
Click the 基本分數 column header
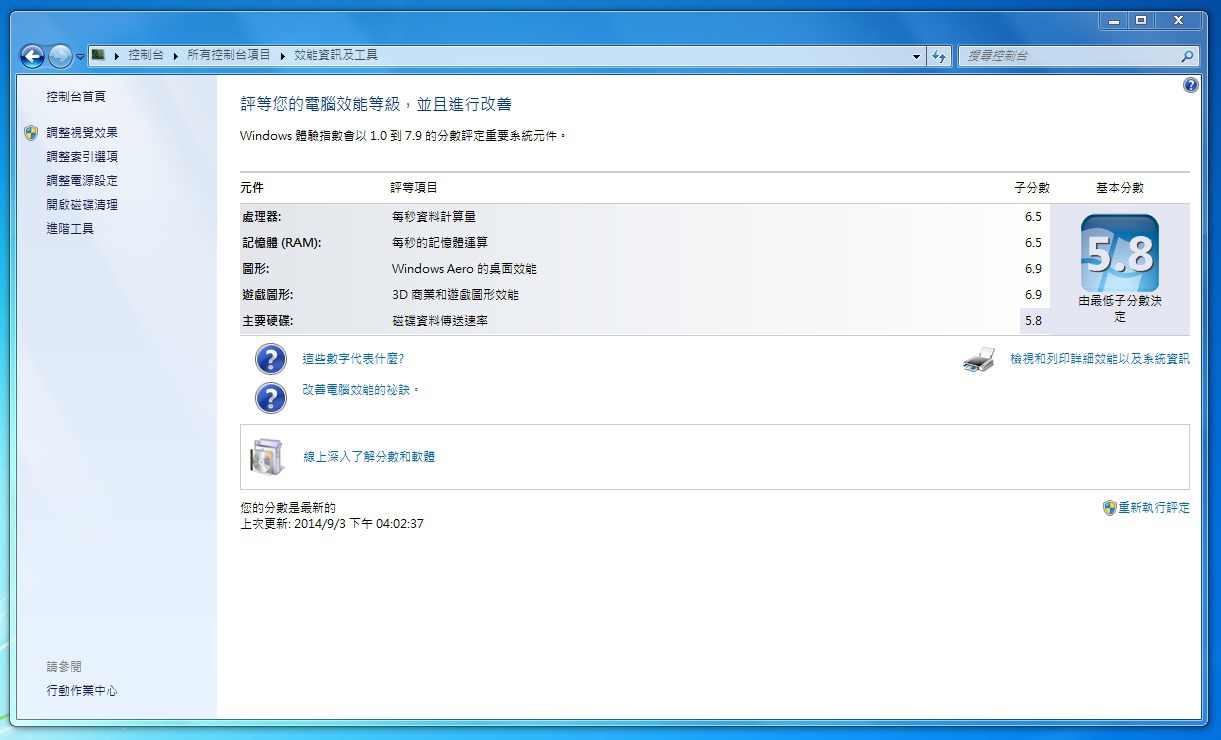point(1120,188)
